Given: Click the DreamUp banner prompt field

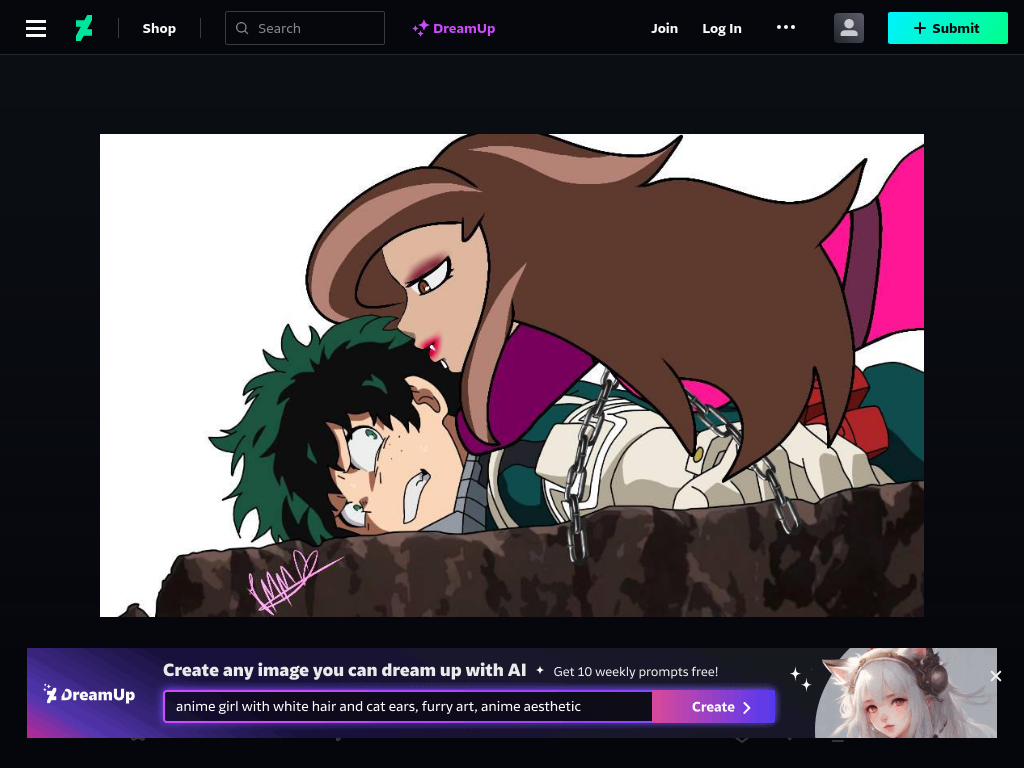Looking at the screenshot, I should point(408,707).
